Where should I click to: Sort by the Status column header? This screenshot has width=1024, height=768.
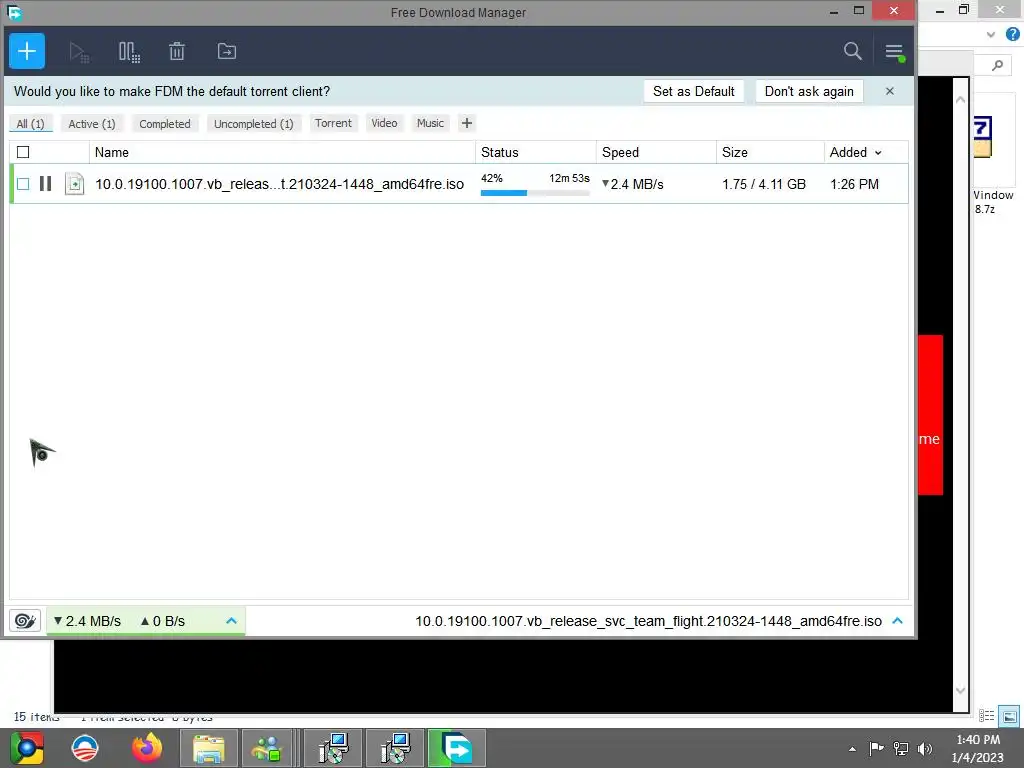pyautogui.click(x=500, y=152)
